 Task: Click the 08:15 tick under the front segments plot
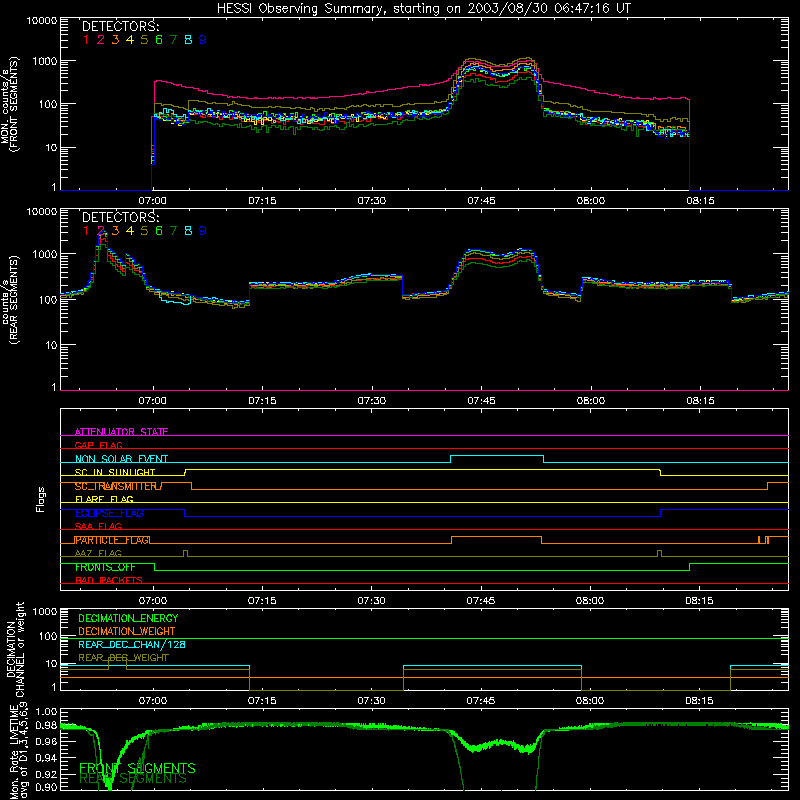(700, 201)
